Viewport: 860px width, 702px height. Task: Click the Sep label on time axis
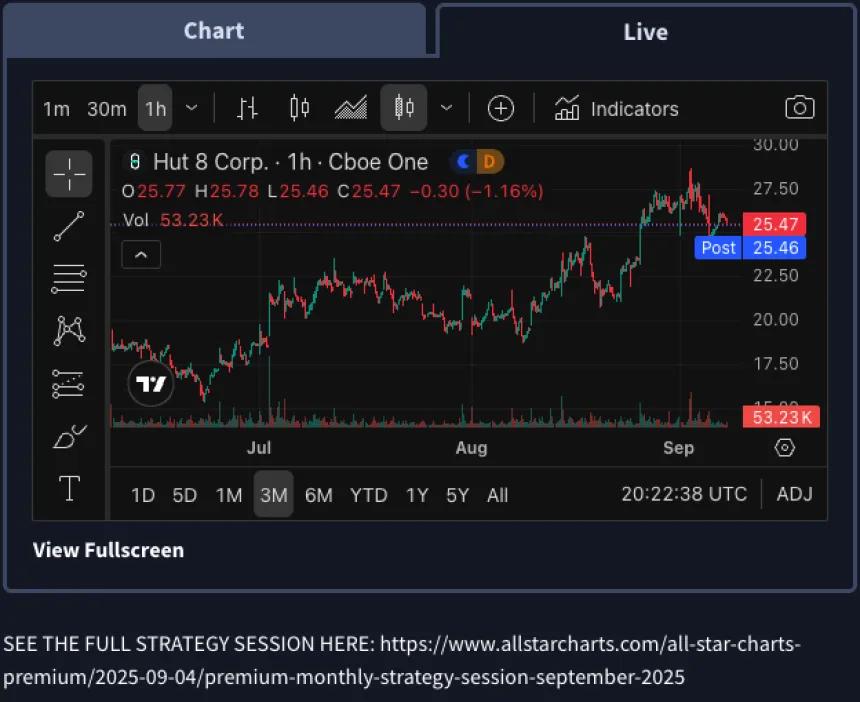[x=678, y=448]
